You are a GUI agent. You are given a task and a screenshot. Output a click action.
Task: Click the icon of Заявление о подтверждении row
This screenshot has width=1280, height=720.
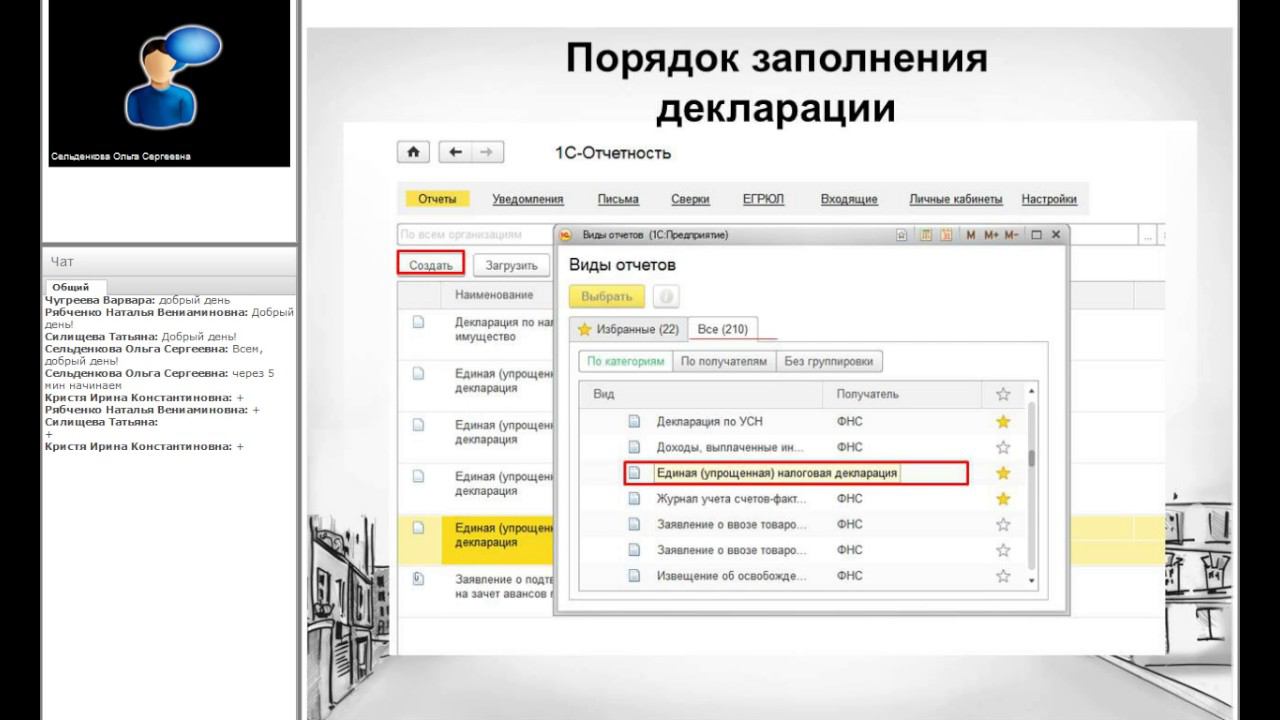(x=418, y=578)
